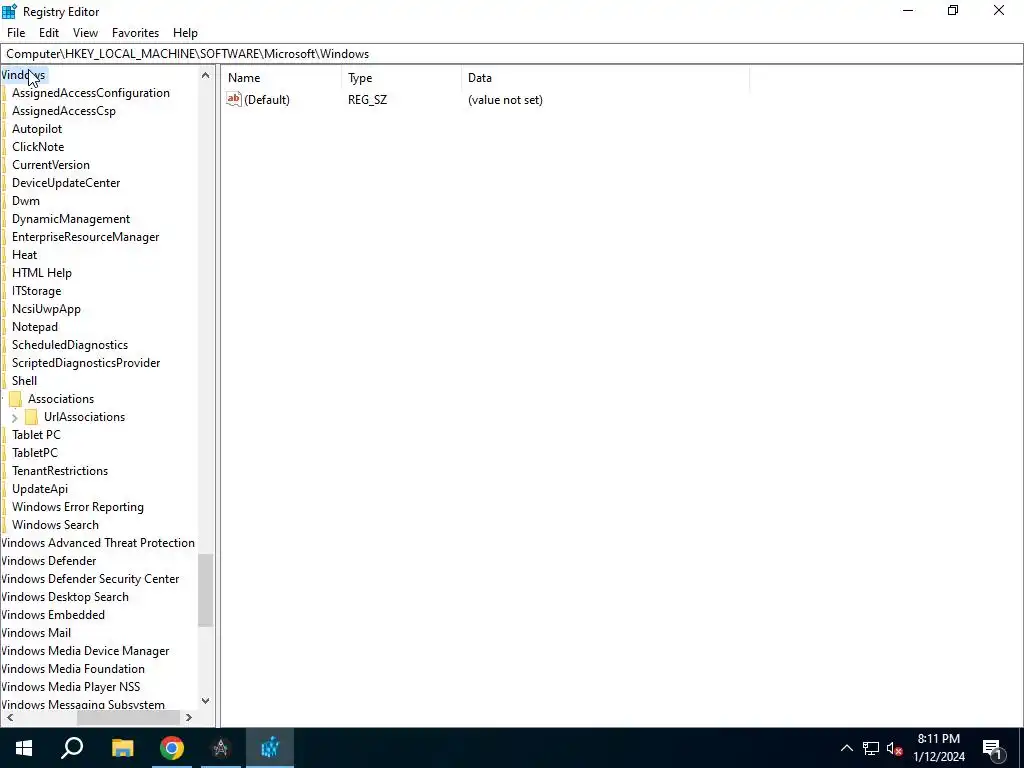The height and width of the screenshot is (768, 1024).
Task: Select the ScriptedDiagnosticsProvider key
Action: [x=86, y=363]
